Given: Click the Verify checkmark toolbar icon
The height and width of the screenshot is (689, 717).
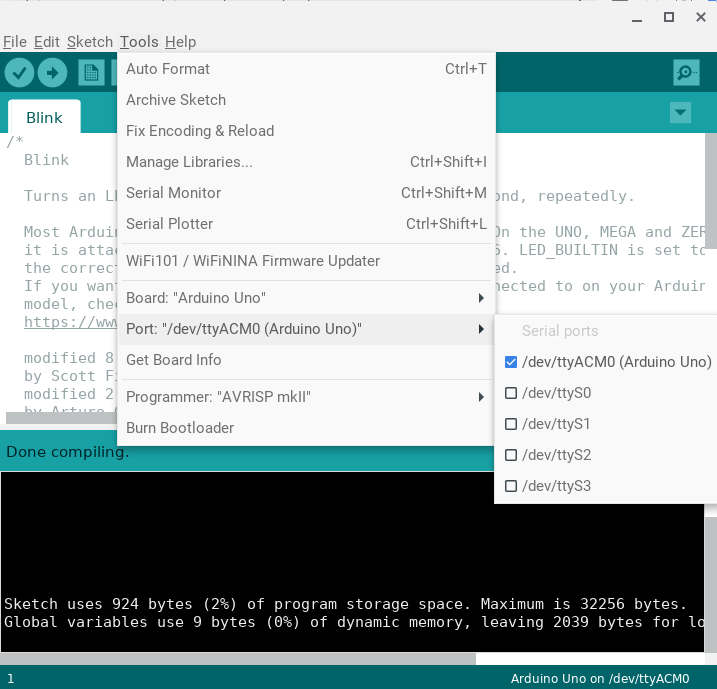Looking at the screenshot, I should coord(19,73).
